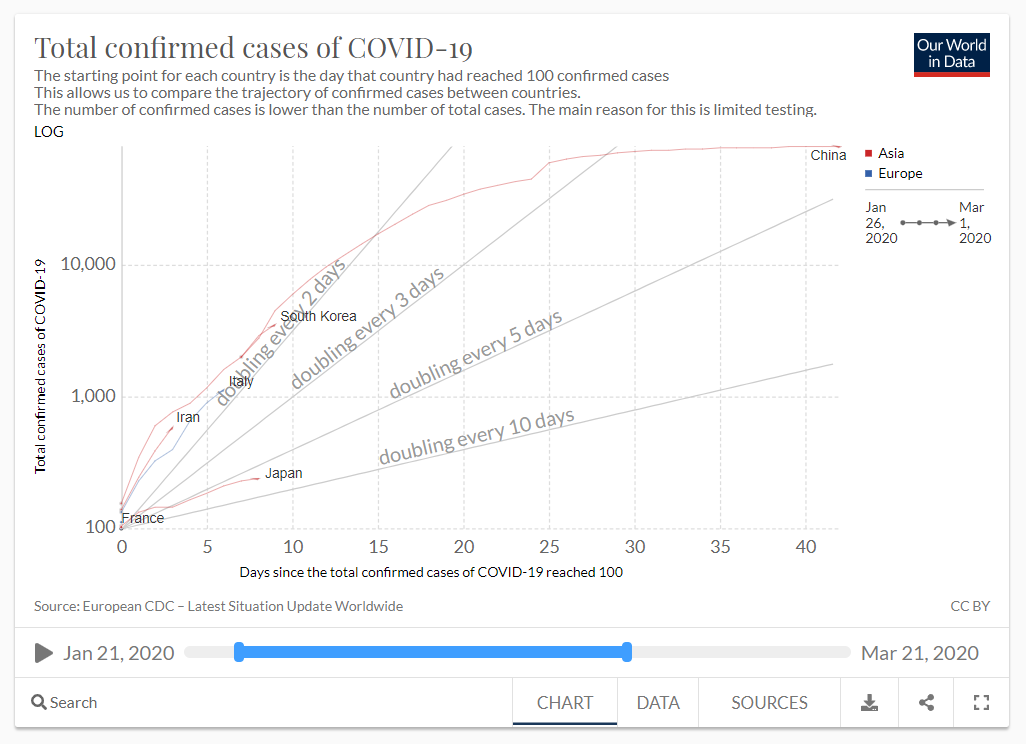The height and width of the screenshot is (744, 1026).
Task: Open the SOURCES tab
Action: [x=769, y=702]
